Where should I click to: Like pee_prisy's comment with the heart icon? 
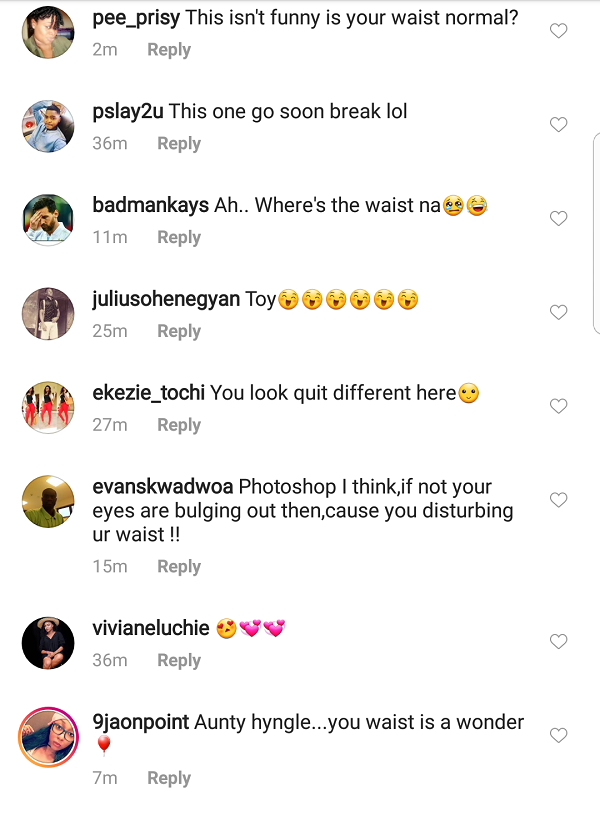[x=558, y=31]
